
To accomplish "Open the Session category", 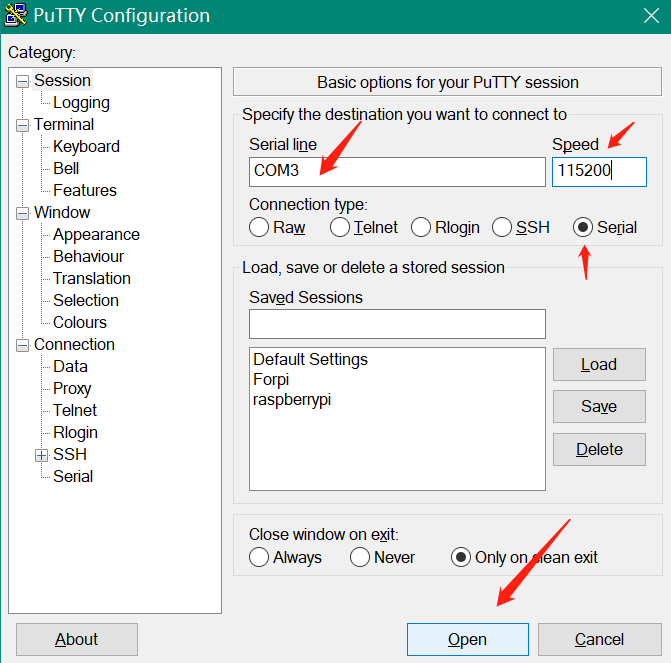I will pyautogui.click(x=62, y=80).
